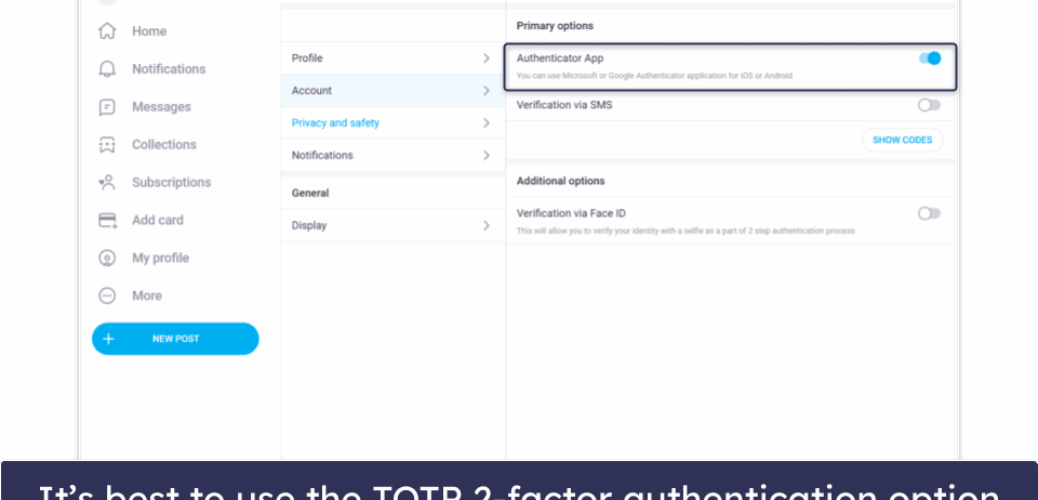1038x500 pixels.
Task: Click the Home house icon
Action: pos(107,31)
